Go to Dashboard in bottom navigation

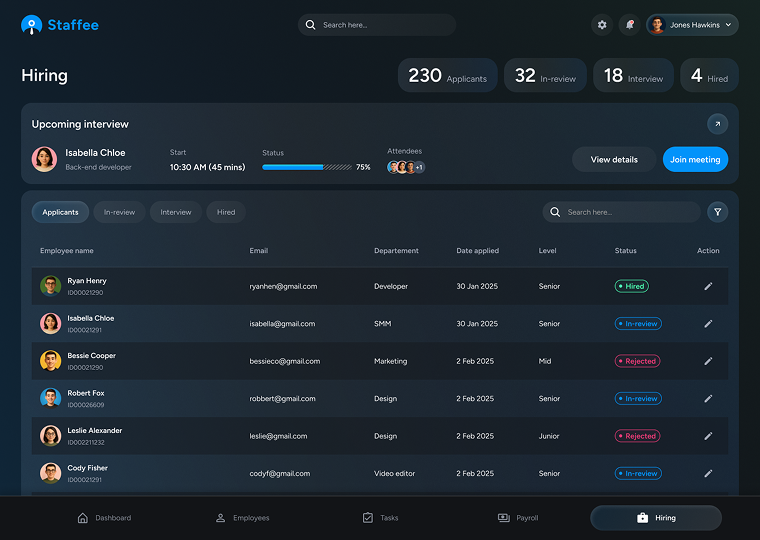pos(104,518)
